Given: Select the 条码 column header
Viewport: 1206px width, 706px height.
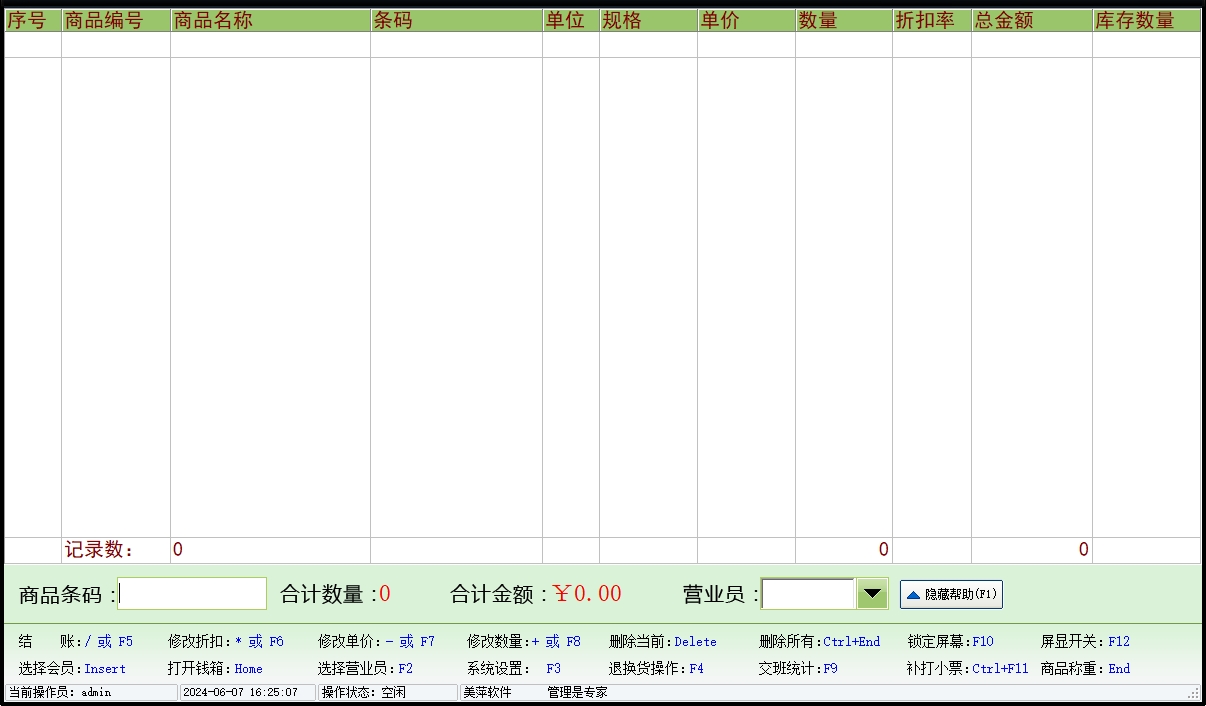Looking at the screenshot, I should tap(456, 21).
